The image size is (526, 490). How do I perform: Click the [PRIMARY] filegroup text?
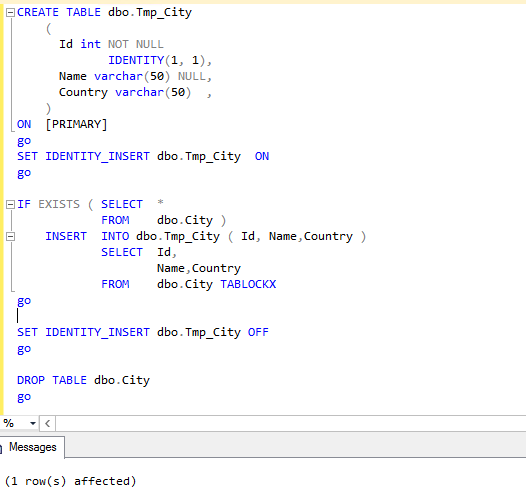[x=76, y=124]
